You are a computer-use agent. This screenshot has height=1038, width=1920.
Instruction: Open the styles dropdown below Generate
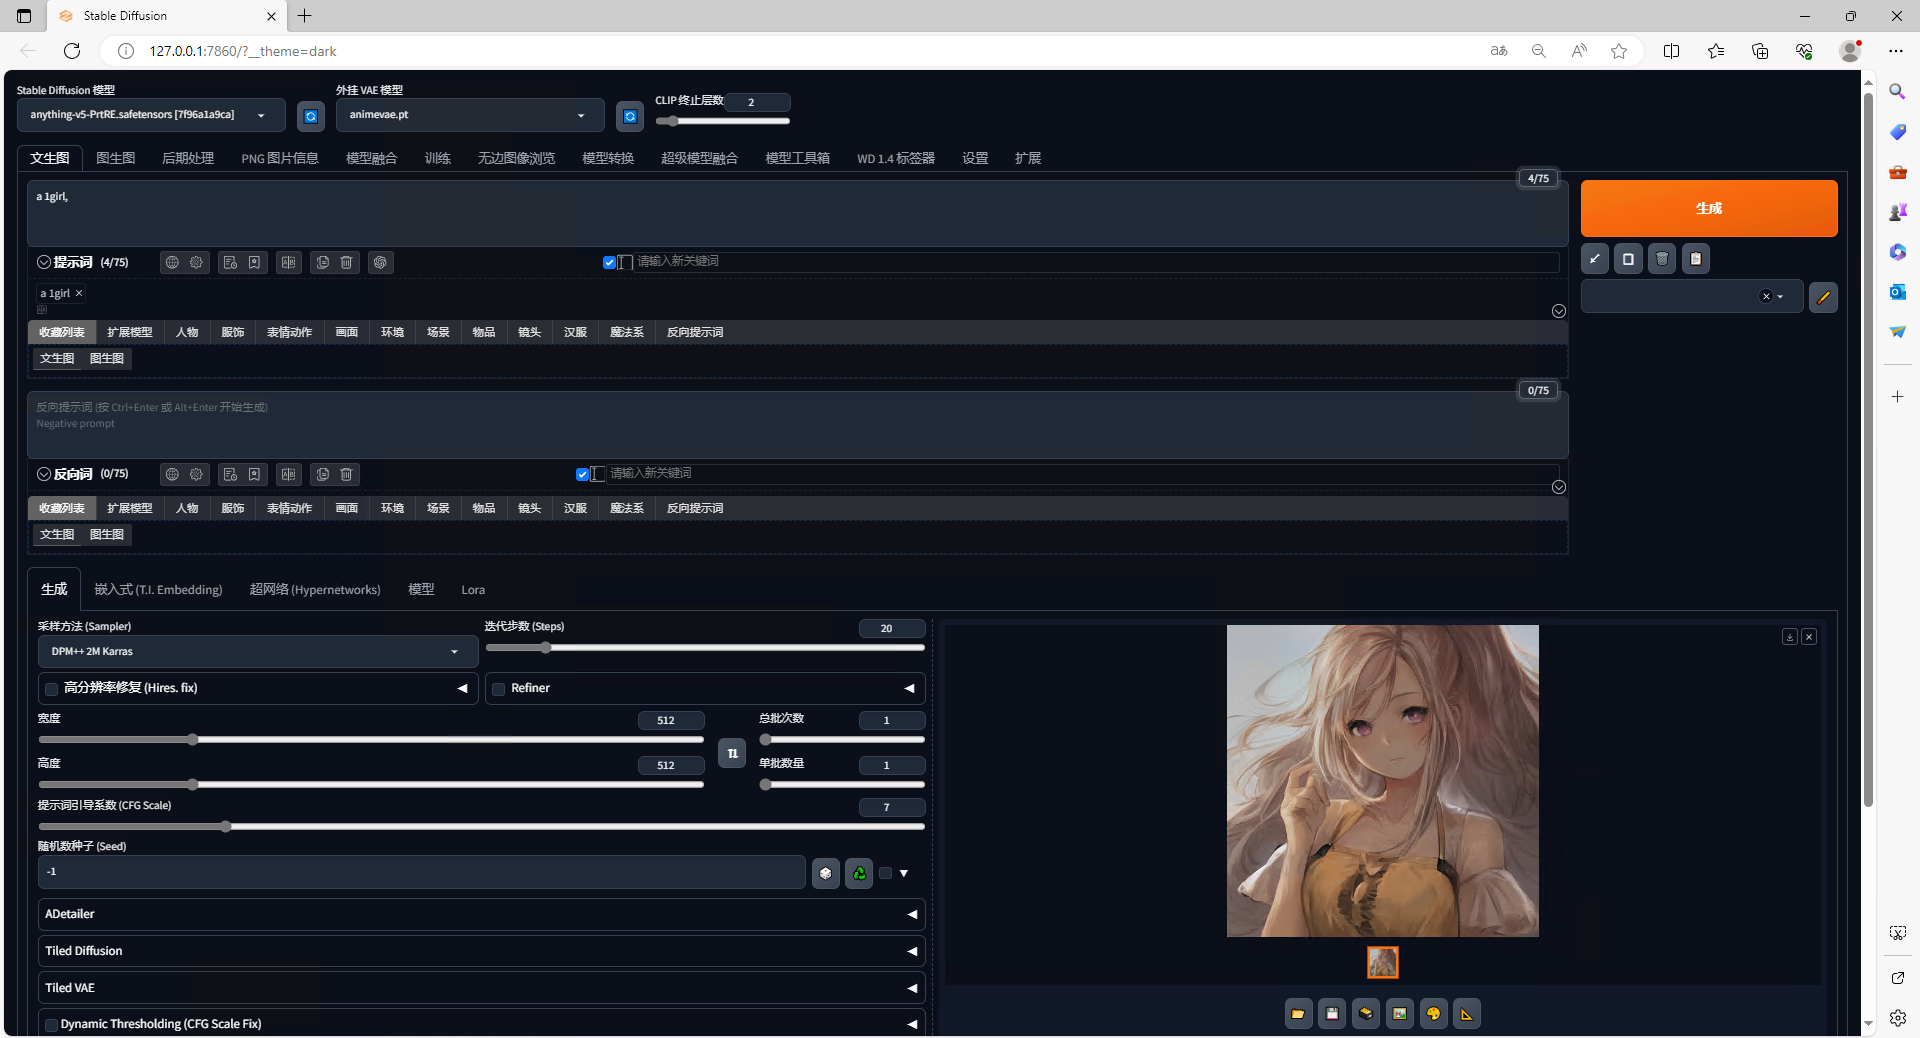point(1692,297)
